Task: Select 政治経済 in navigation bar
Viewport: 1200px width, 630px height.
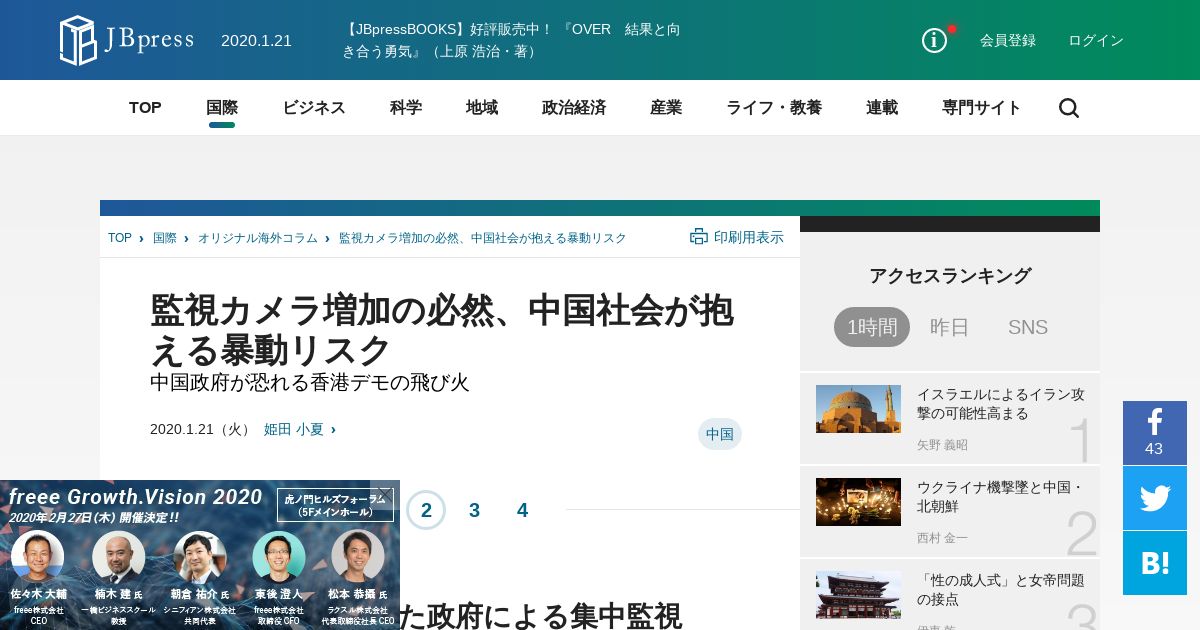Action: pyautogui.click(x=574, y=108)
